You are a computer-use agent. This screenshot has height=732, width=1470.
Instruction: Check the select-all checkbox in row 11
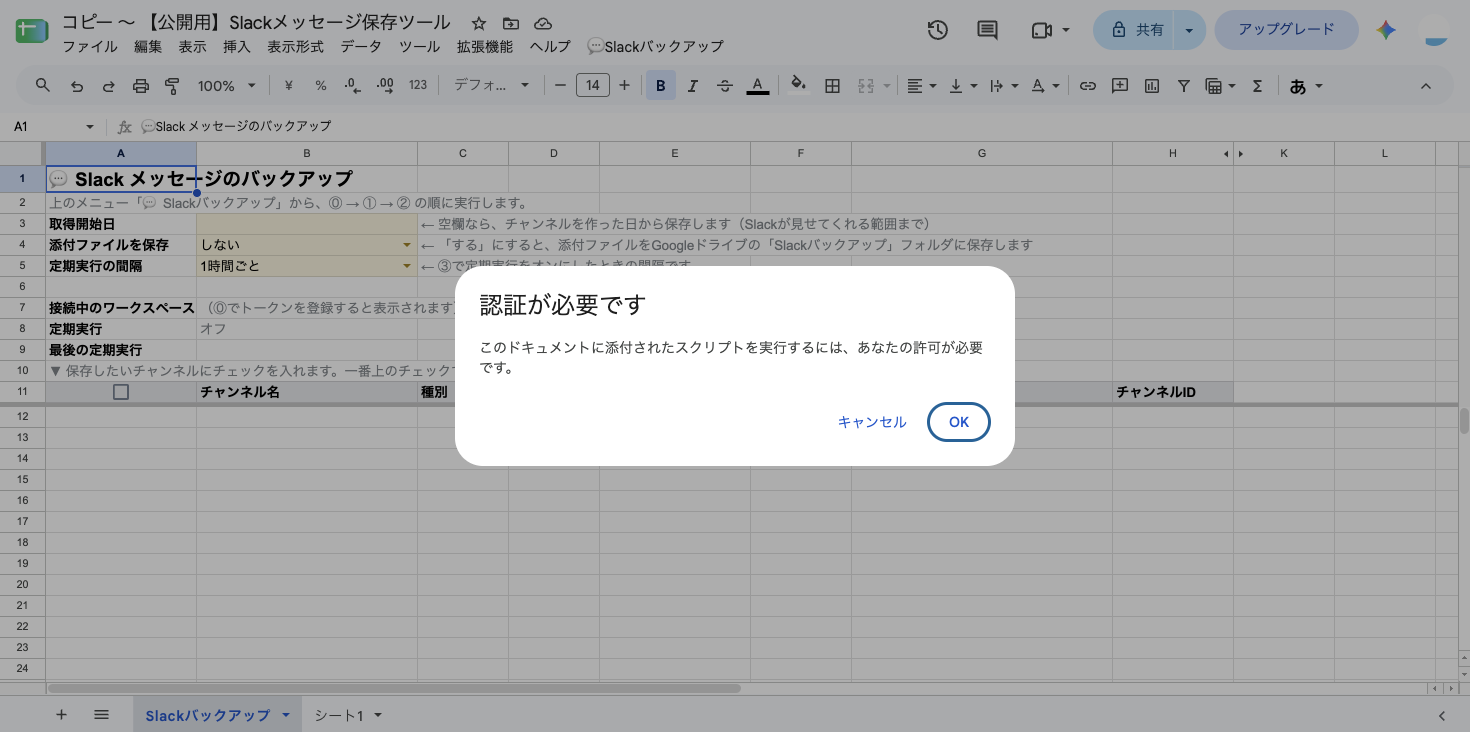point(121,392)
